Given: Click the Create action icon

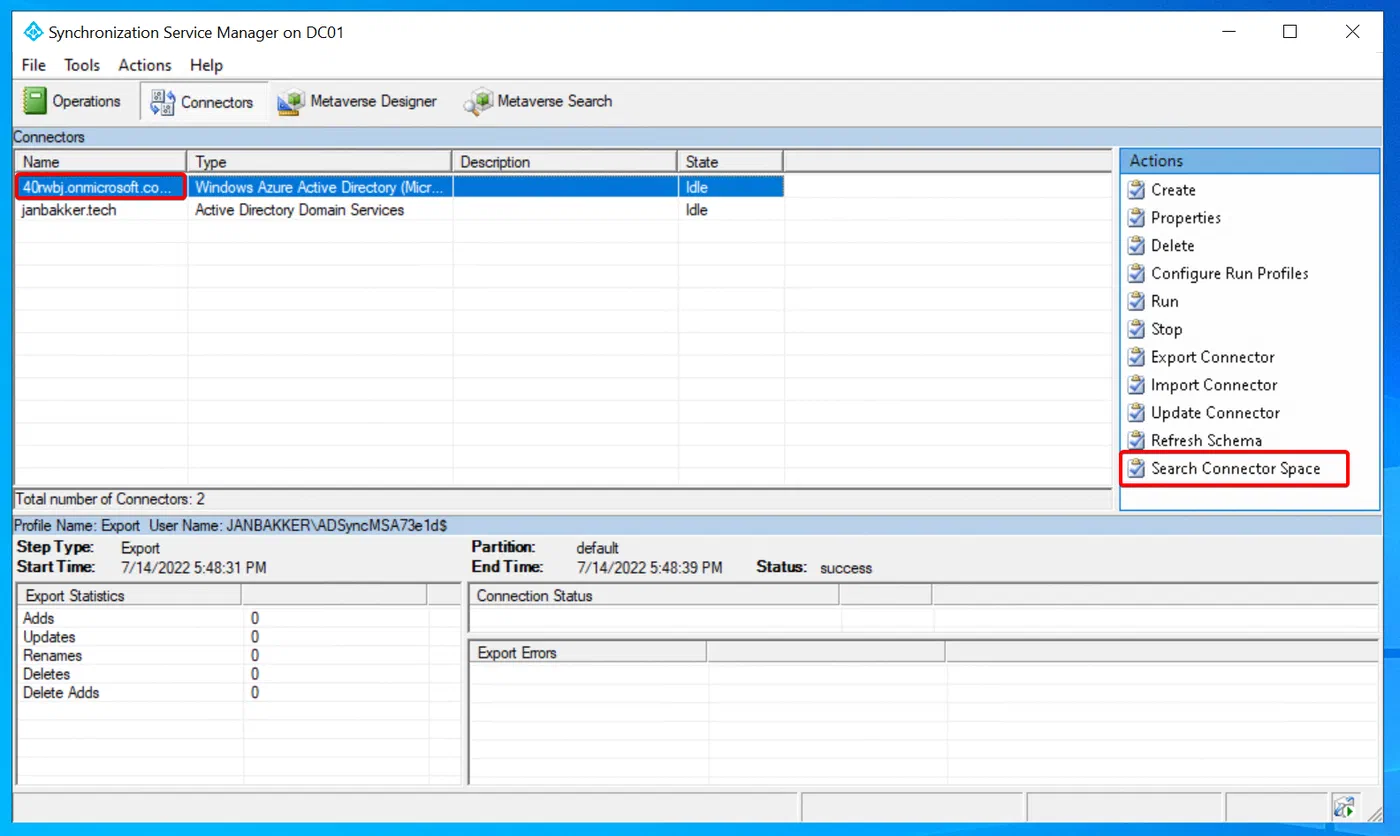Looking at the screenshot, I should pyautogui.click(x=1136, y=190).
